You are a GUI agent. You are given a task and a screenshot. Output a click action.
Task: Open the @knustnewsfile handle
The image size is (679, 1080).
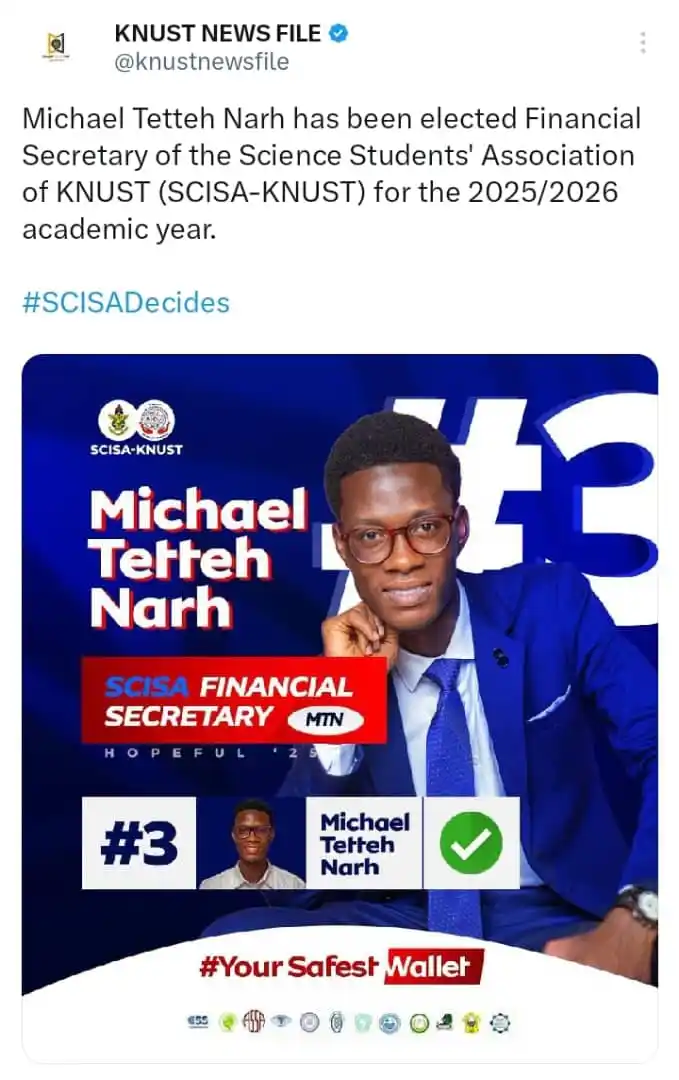[x=202, y=62]
